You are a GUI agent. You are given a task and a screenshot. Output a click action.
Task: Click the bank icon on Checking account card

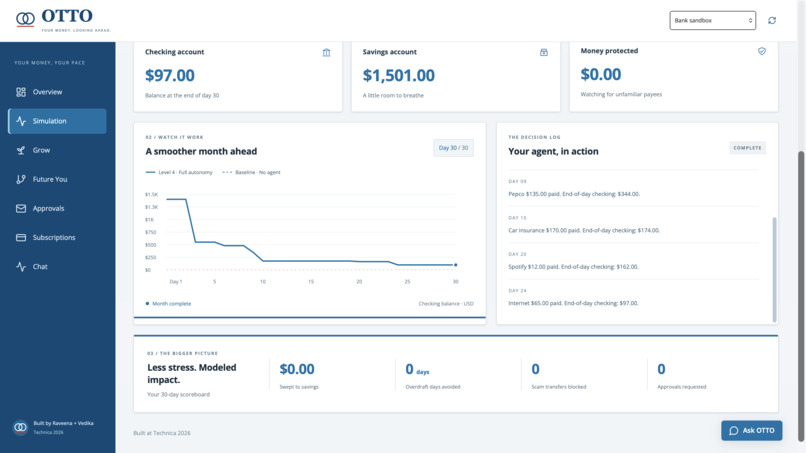326,52
